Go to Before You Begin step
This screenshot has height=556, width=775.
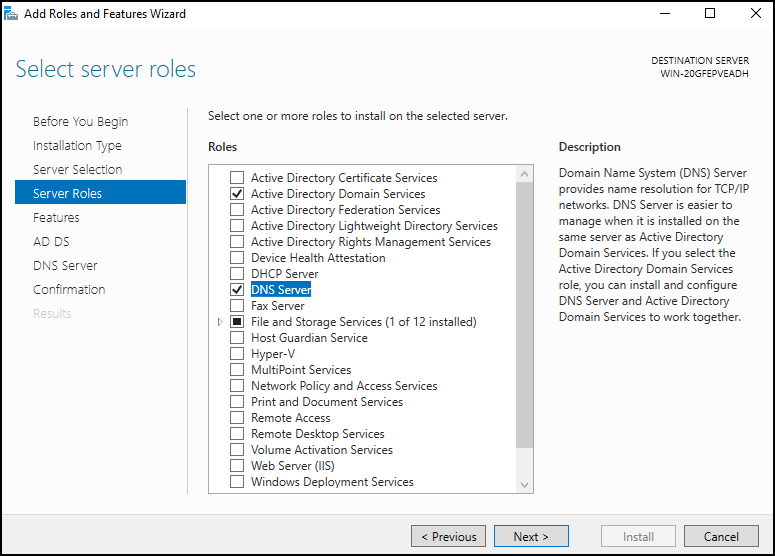coord(81,122)
